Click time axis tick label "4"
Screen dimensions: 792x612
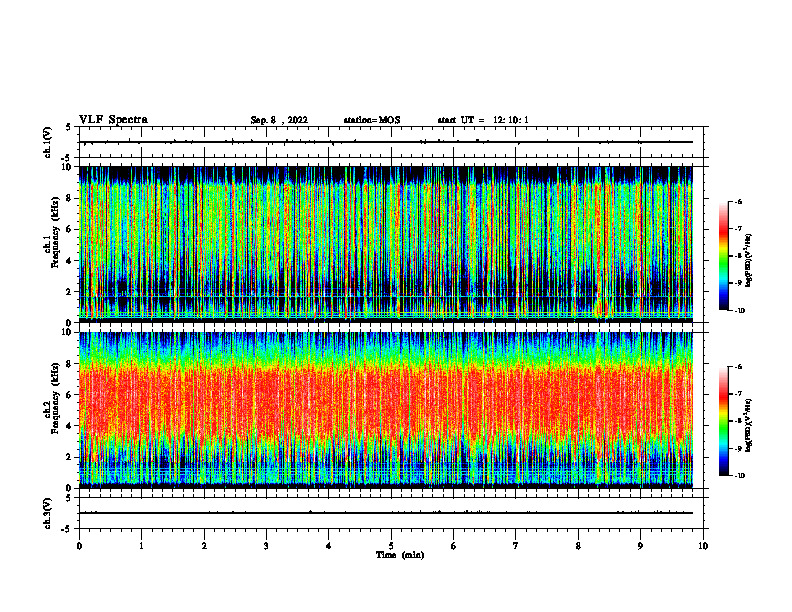coord(329,546)
